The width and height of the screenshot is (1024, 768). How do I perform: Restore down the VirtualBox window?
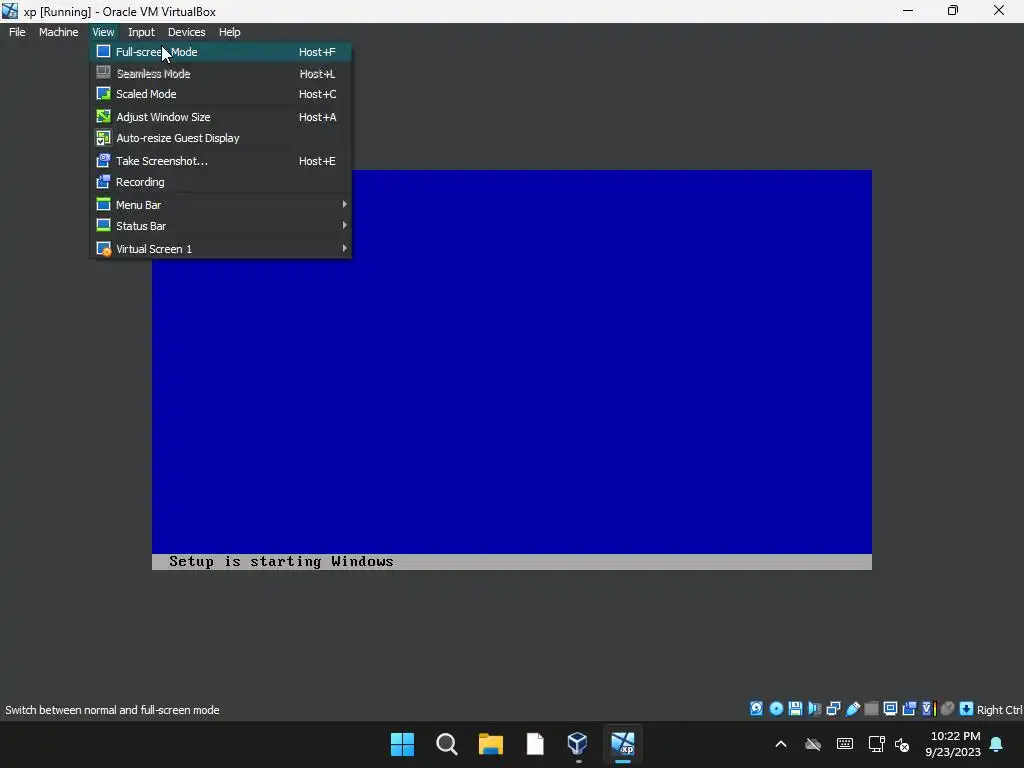pyautogui.click(x=953, y=10)
